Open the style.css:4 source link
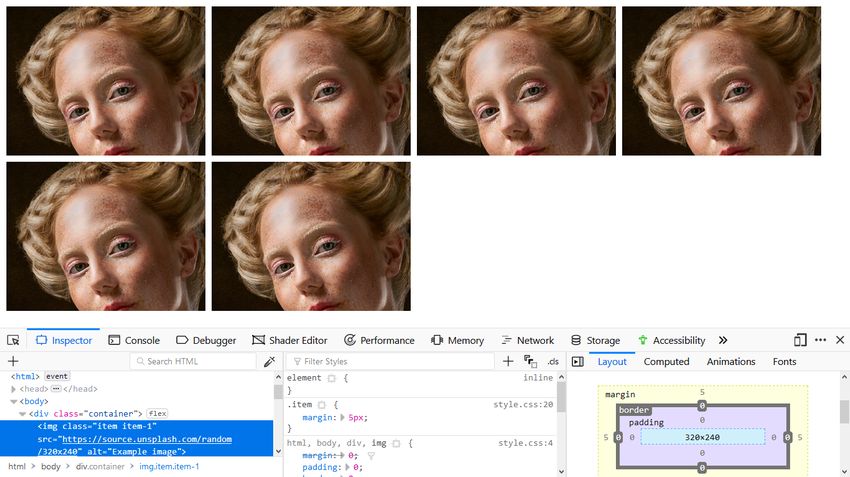 525,443
